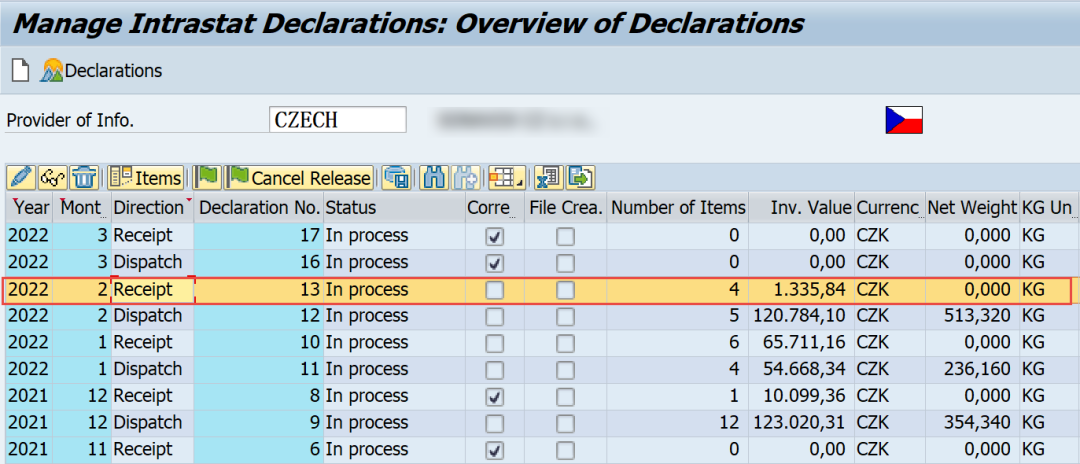Click the Declaration No. column header

pos(259,207)
